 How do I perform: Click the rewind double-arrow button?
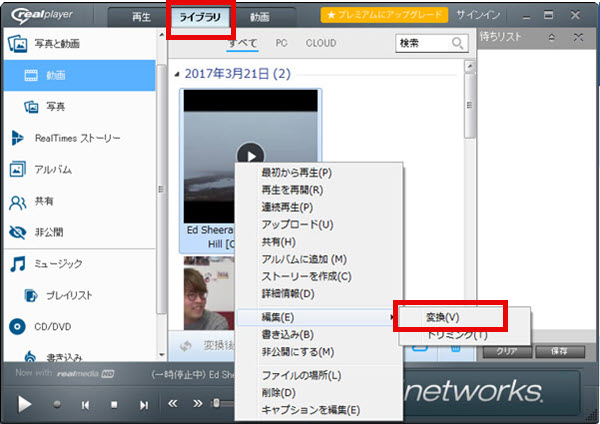pos(173,403)
